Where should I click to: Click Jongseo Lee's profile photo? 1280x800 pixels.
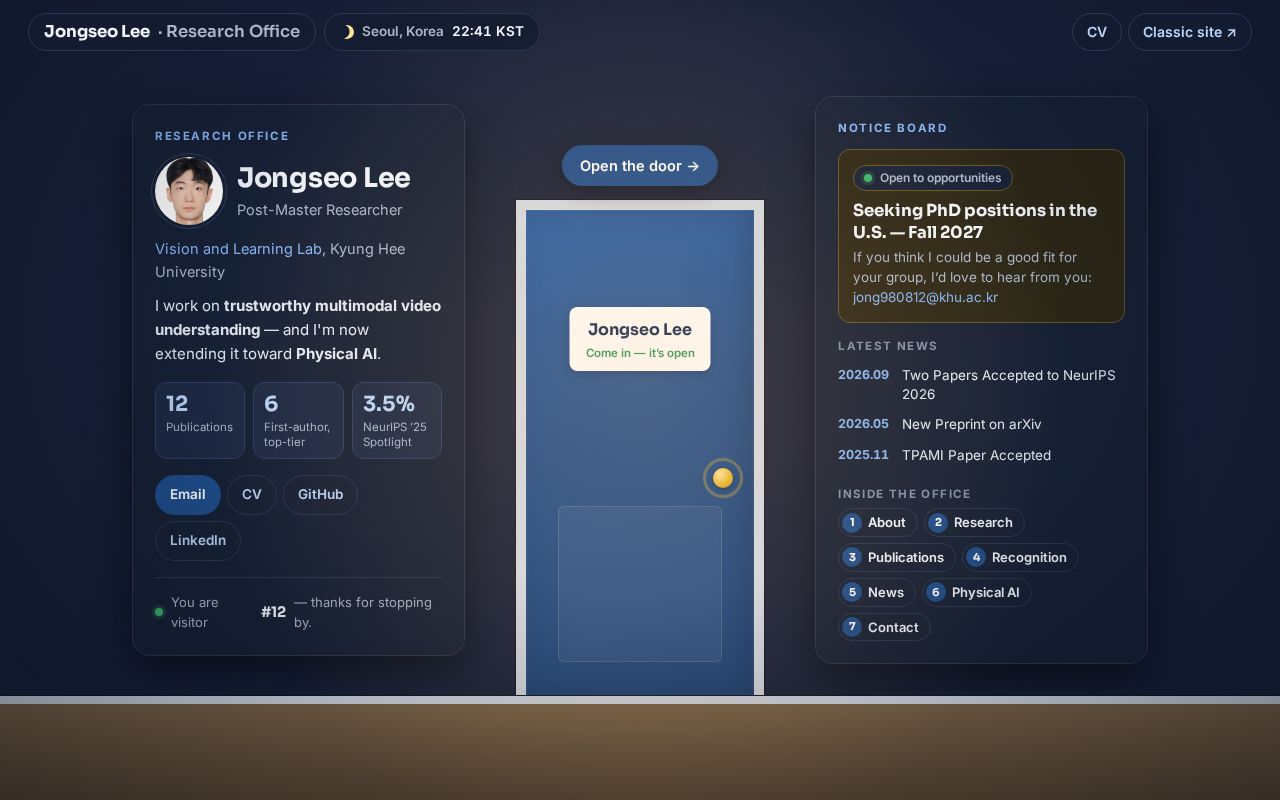click(x=189, y=191)
